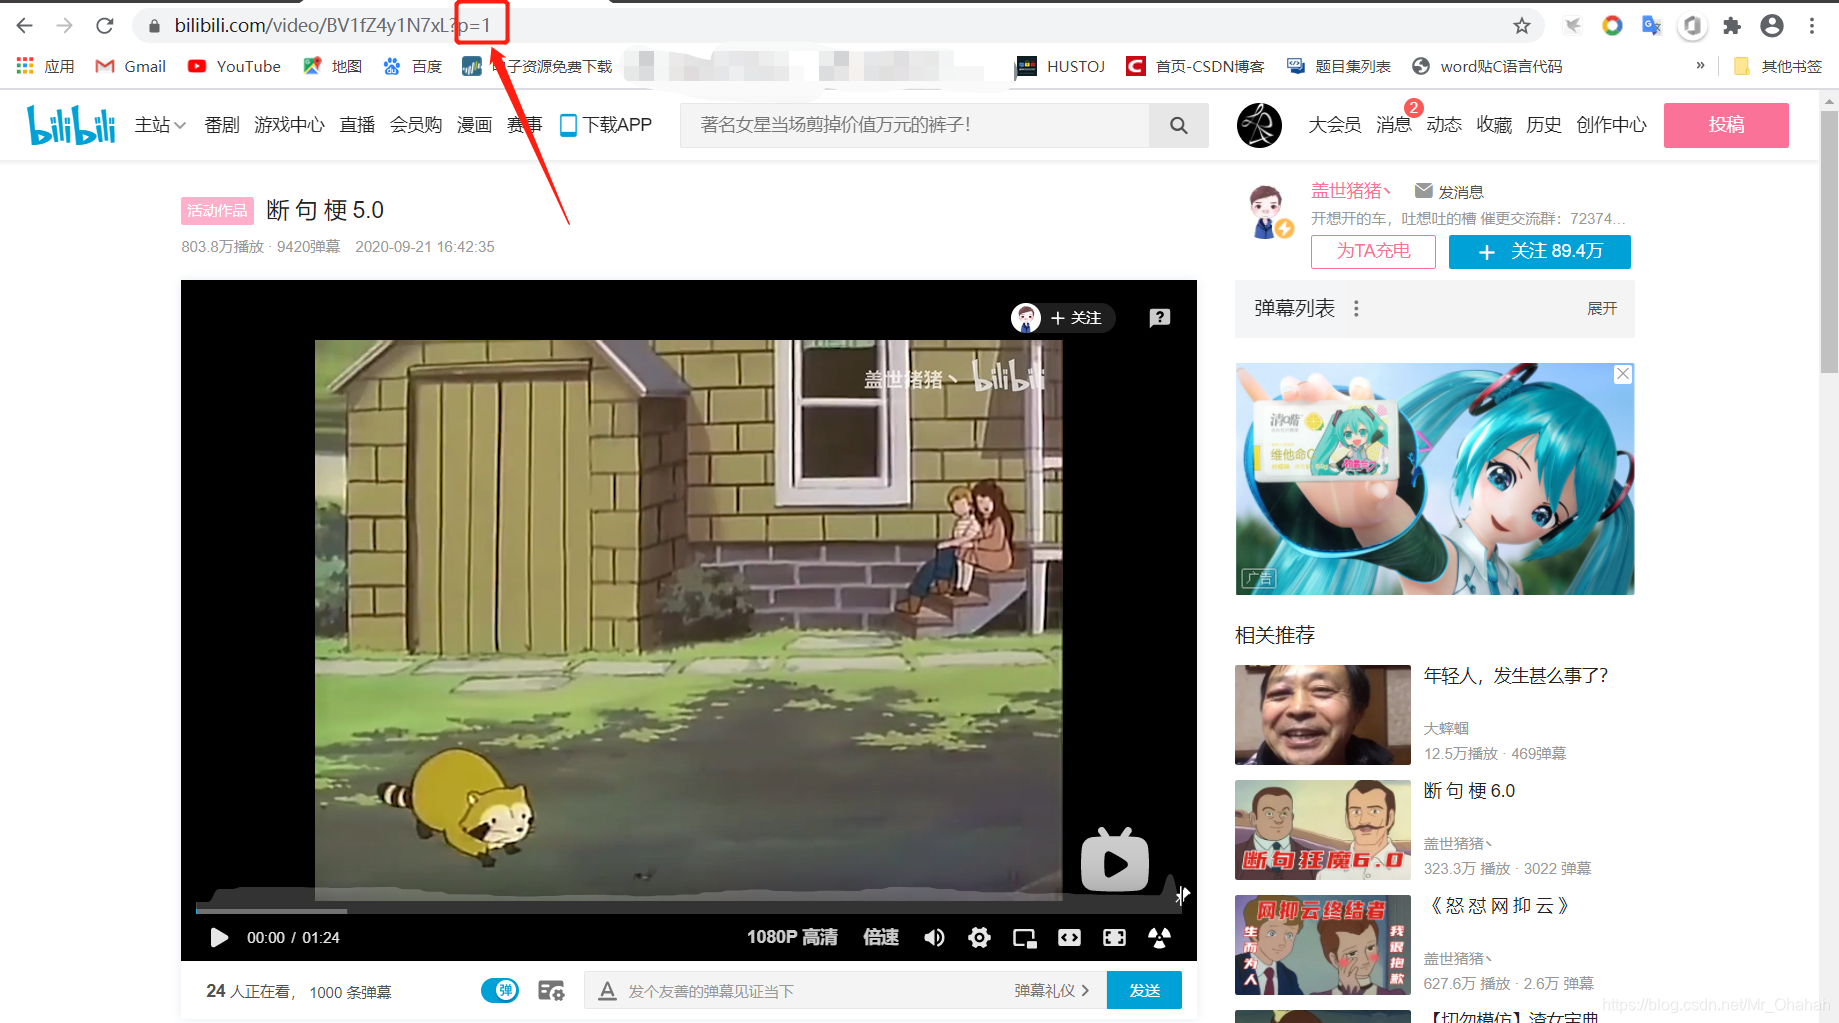Click the Hatsune Miku ad image

click(x=1435, y=479)
